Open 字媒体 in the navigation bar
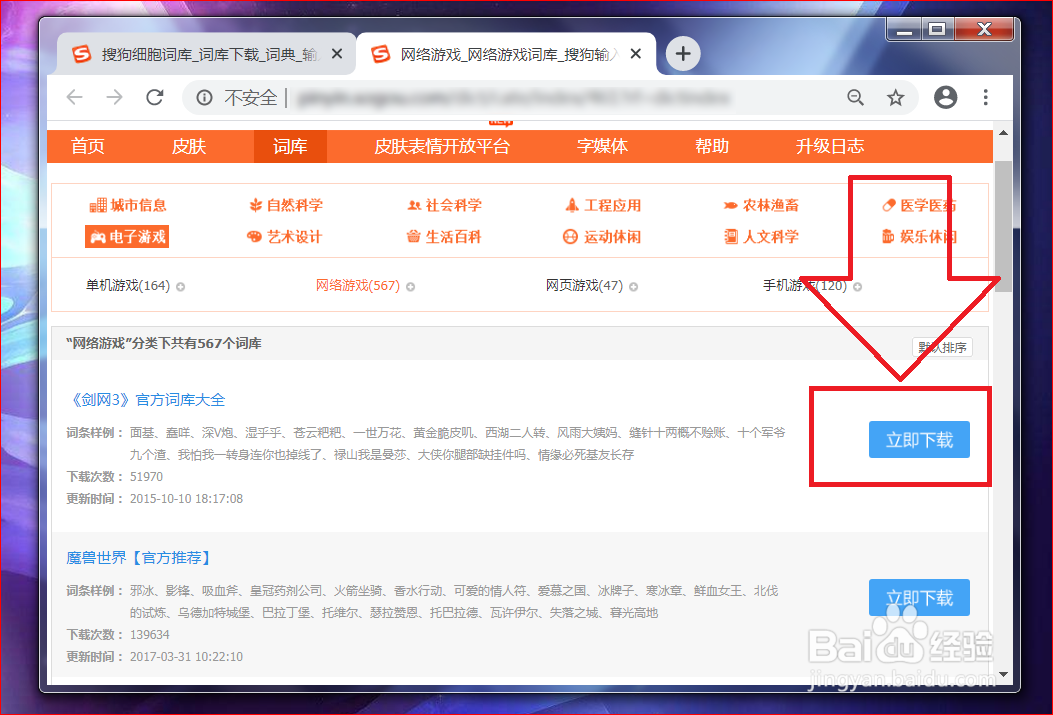Image resolution: width=1053 pixels, height=715 pixels. (602, 146)
